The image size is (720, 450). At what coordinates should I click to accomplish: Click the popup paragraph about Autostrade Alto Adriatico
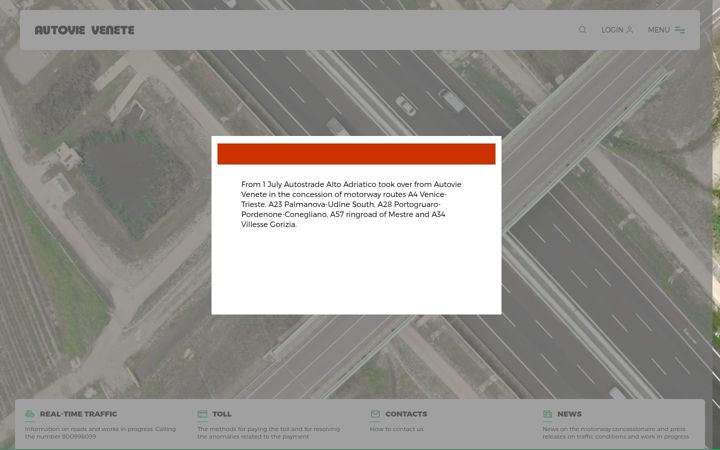(351, 204)
